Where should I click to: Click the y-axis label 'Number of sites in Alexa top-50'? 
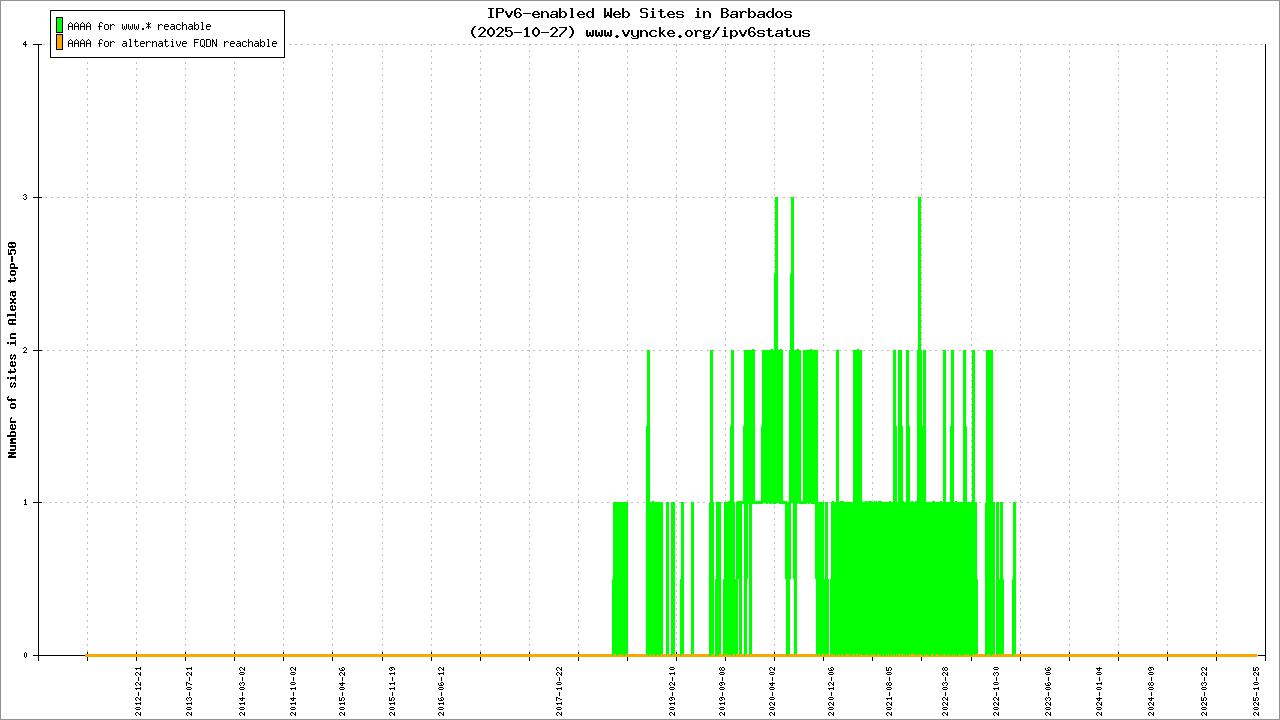13,350
